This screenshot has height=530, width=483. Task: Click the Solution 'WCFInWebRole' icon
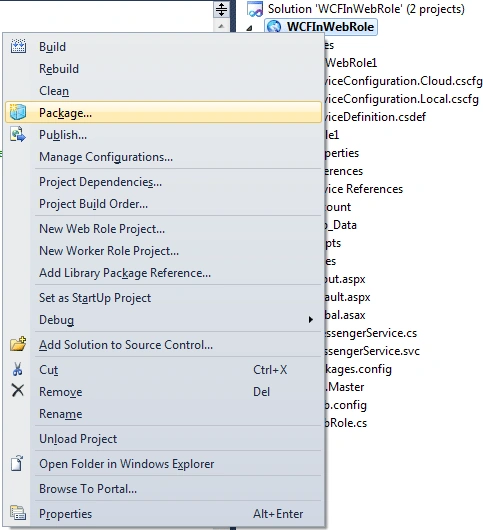pyautogui.click(x=255, y=9)
